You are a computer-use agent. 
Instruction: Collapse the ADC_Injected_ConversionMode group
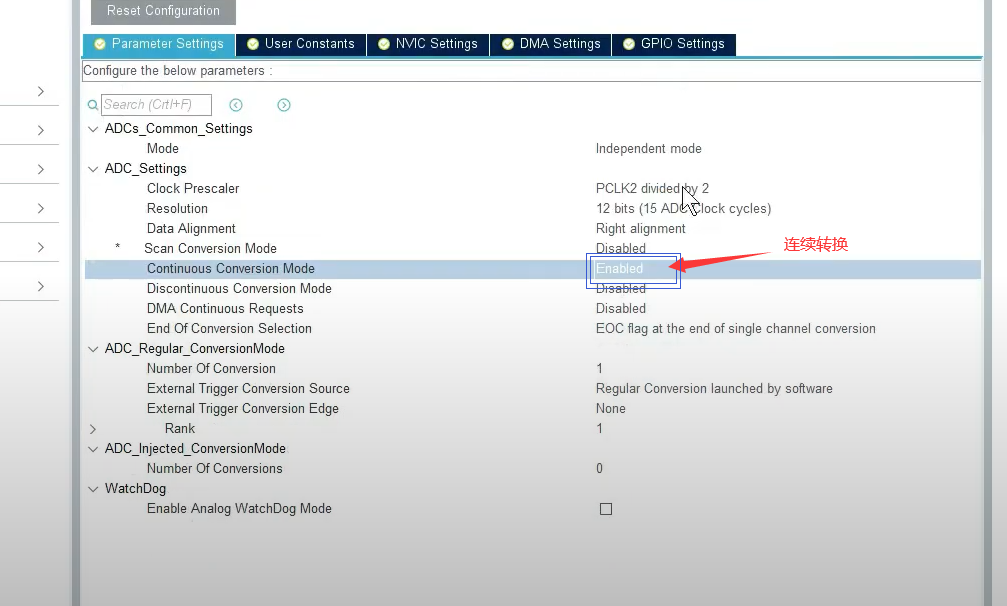tap(93, 449)
